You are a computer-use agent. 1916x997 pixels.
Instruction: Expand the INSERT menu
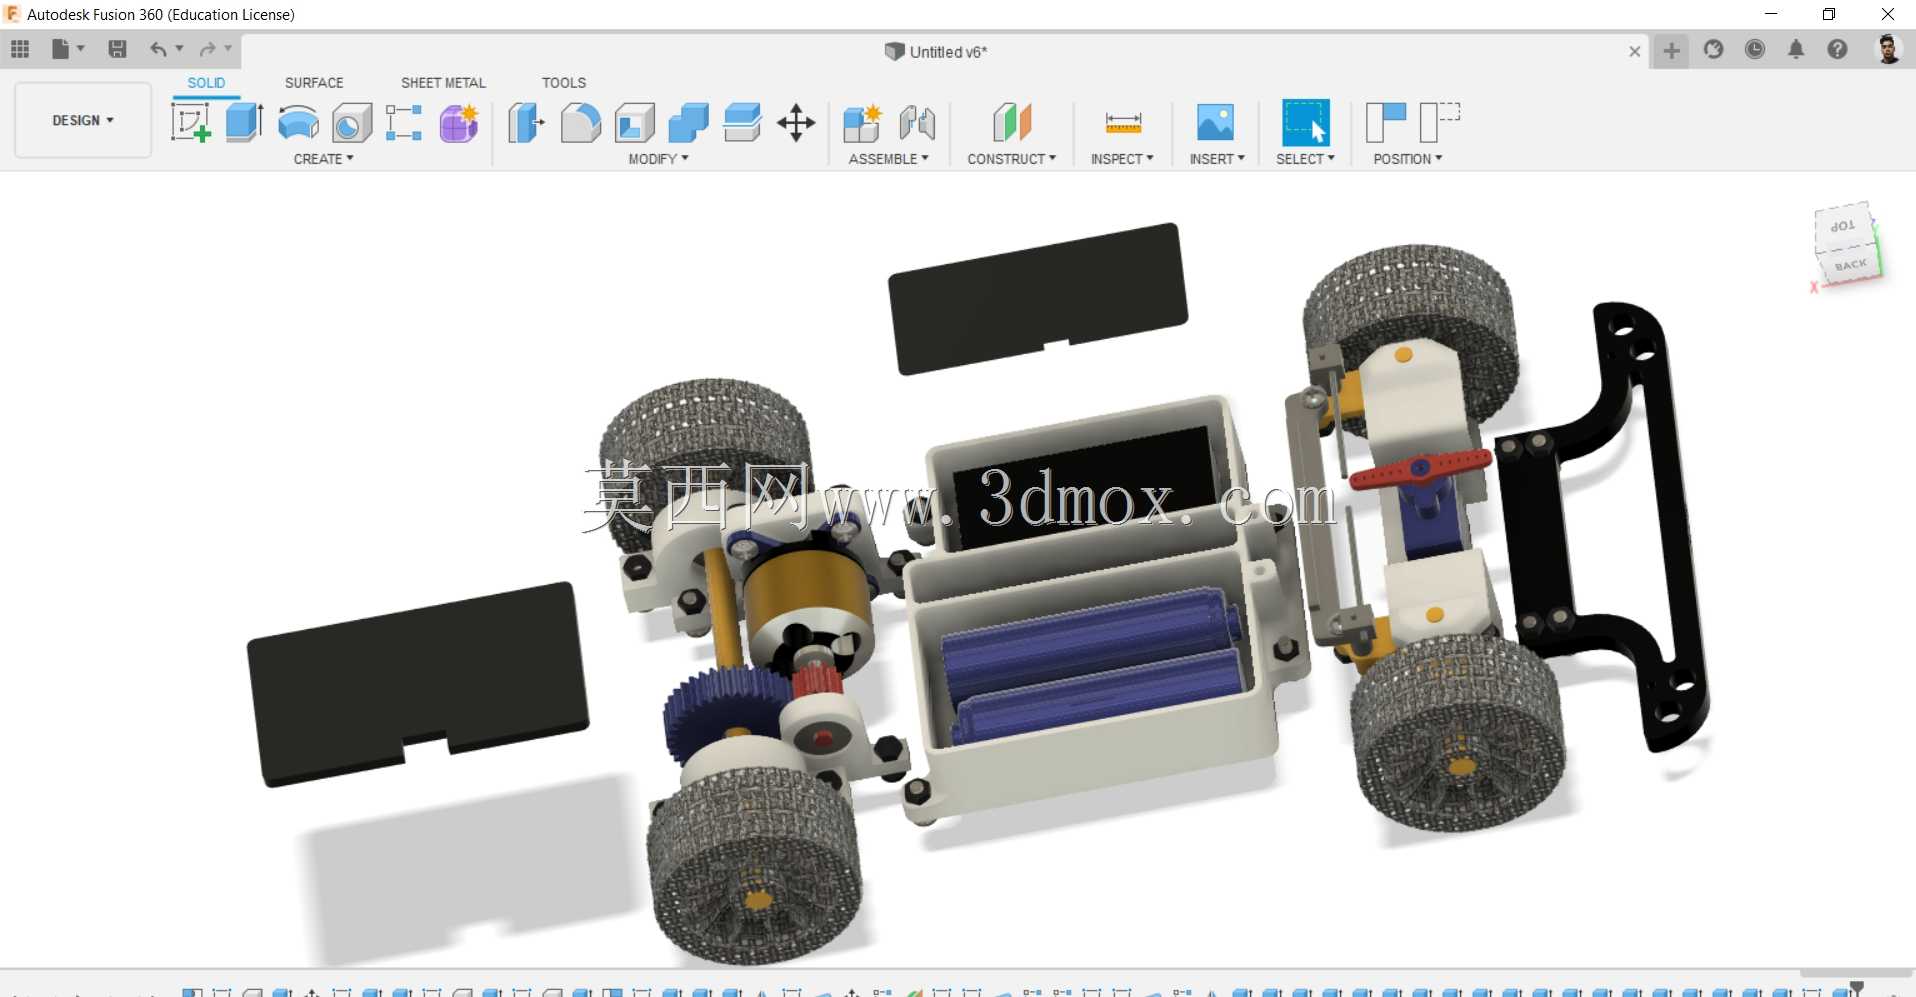click(1217, 159)
